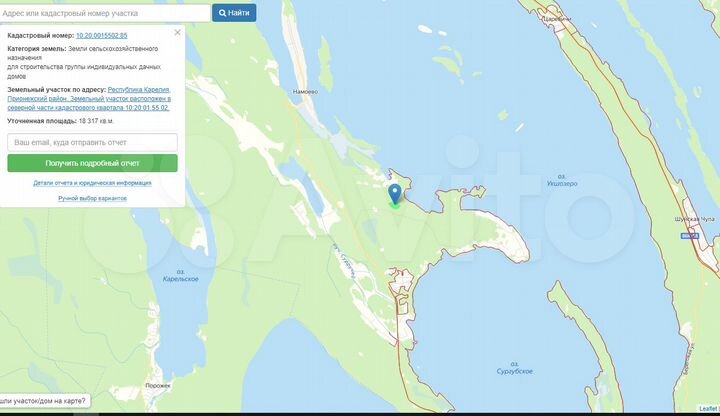Viewport: 720px width, 416px height.
Task: Click the Намоево village label on map
Action: (x=305, y=92)
